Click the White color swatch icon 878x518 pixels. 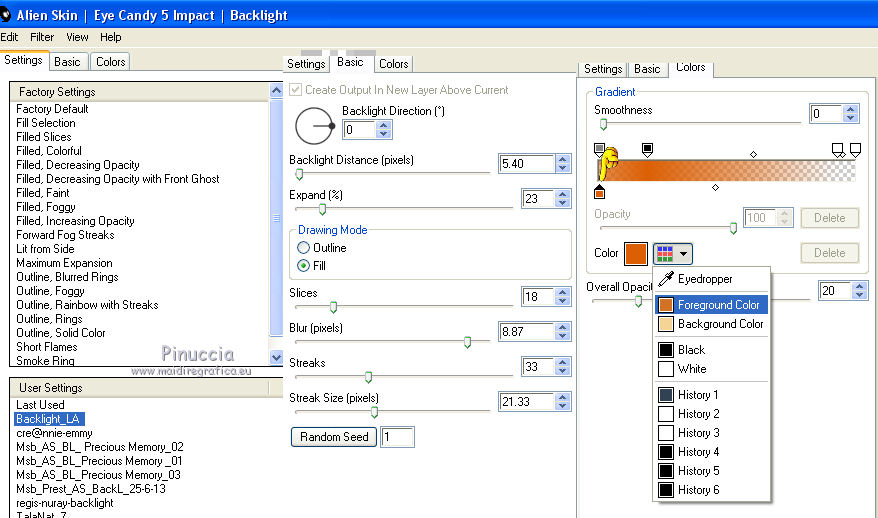pyautogui.click(x=666, y=369)
